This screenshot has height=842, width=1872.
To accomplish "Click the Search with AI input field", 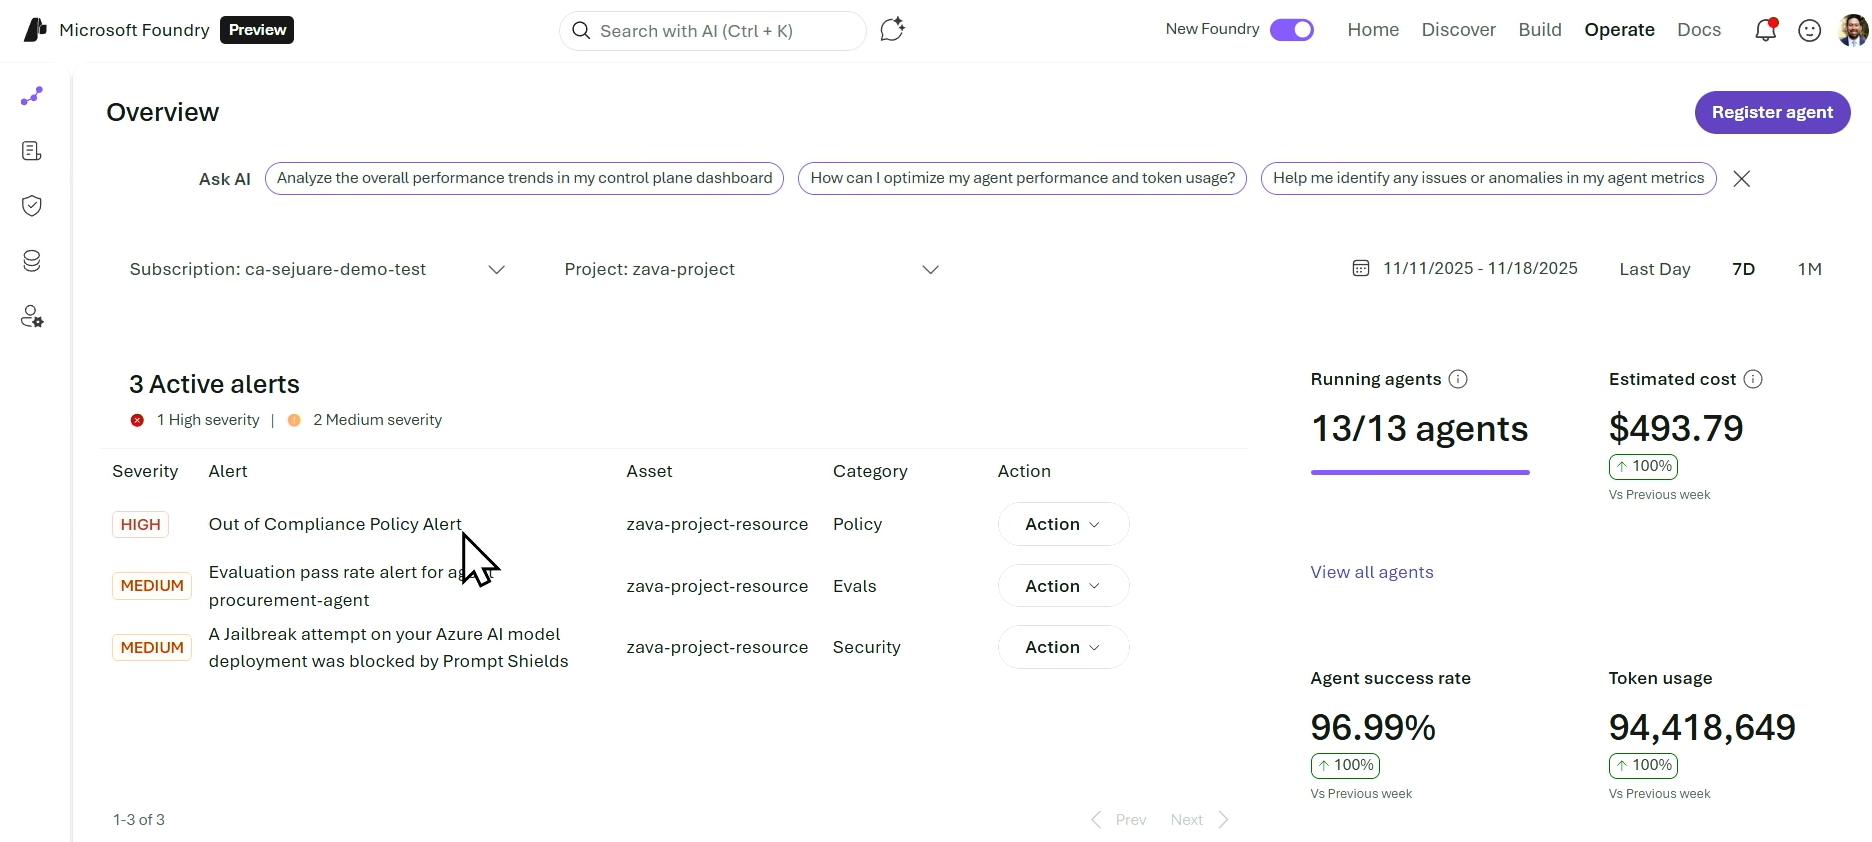I will coord(712,31).
